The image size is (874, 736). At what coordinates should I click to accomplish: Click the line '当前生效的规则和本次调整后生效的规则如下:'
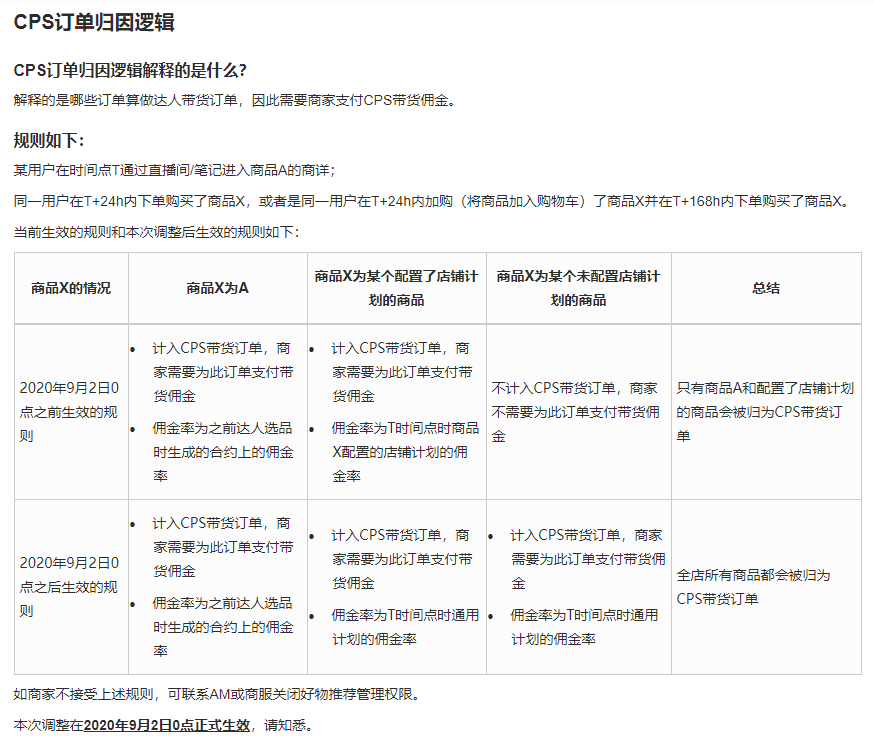tap(156, 232)
